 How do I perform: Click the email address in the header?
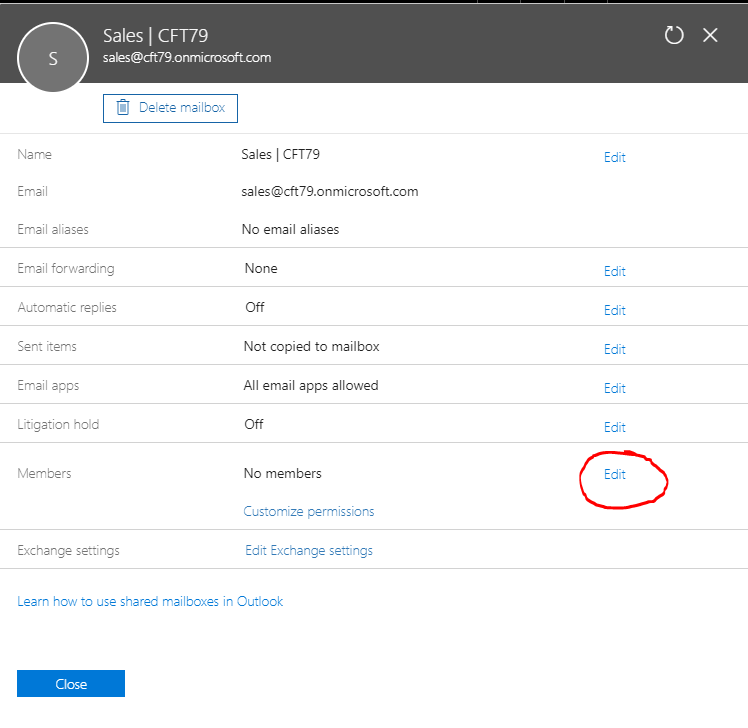click(x=187, y=58)
